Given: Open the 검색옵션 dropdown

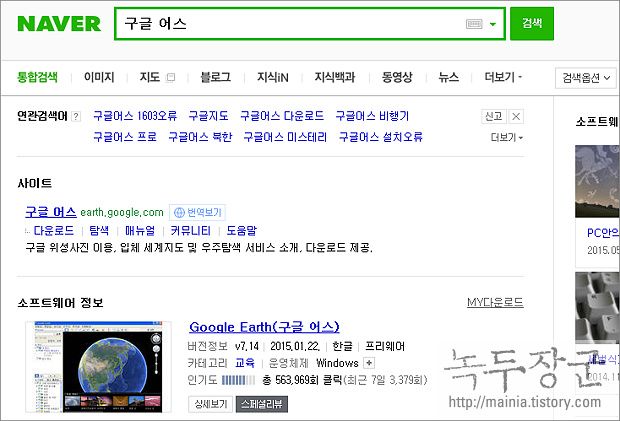Looking at the screenshot, I should (586, 78).
